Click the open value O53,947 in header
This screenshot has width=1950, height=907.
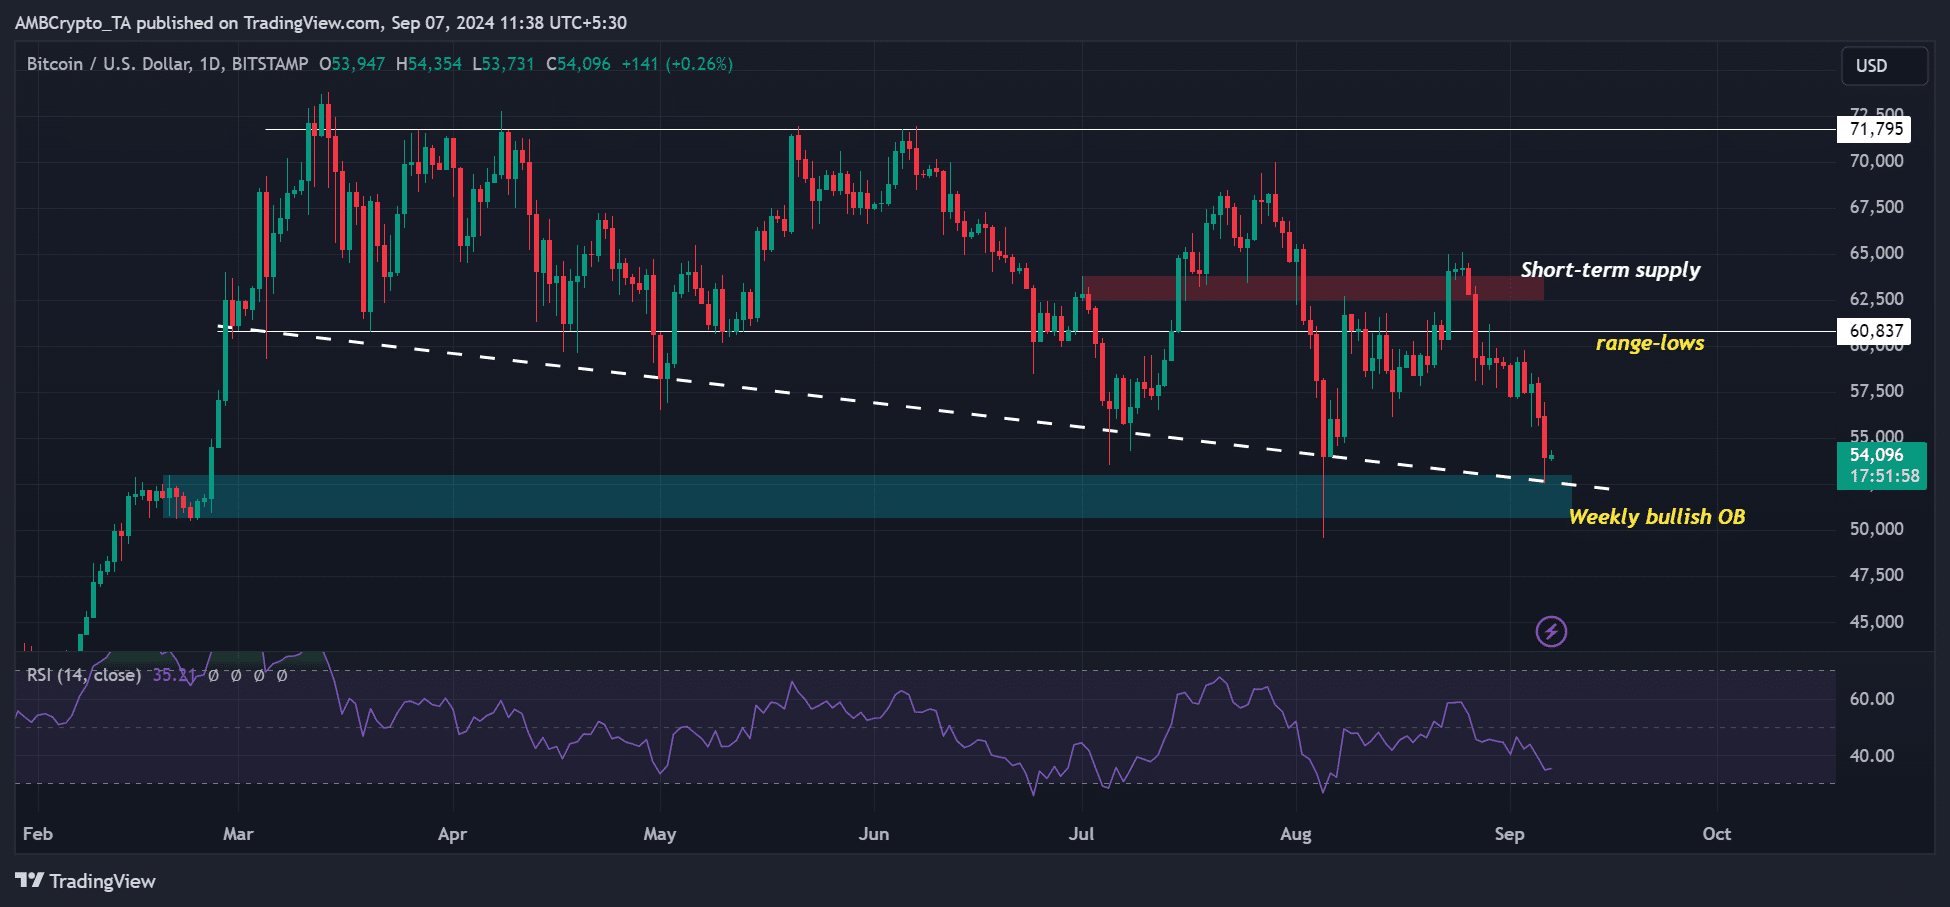352,64
